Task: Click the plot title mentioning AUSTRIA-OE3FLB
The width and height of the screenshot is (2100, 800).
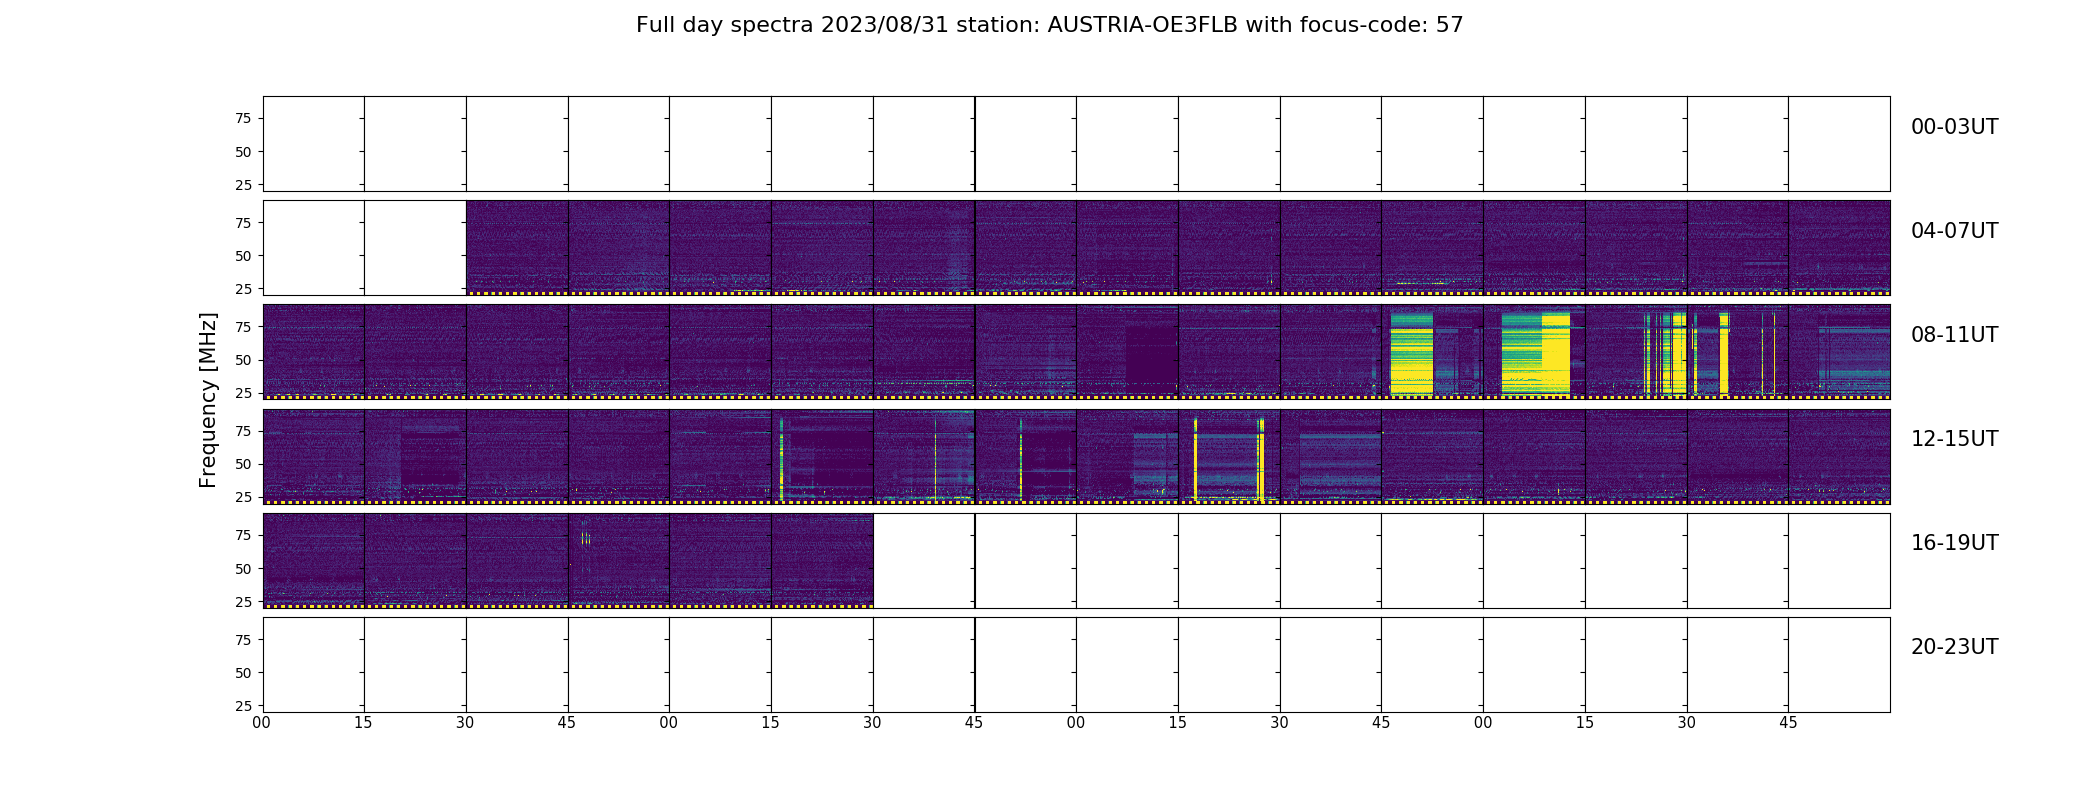Action: [1049, 25]
